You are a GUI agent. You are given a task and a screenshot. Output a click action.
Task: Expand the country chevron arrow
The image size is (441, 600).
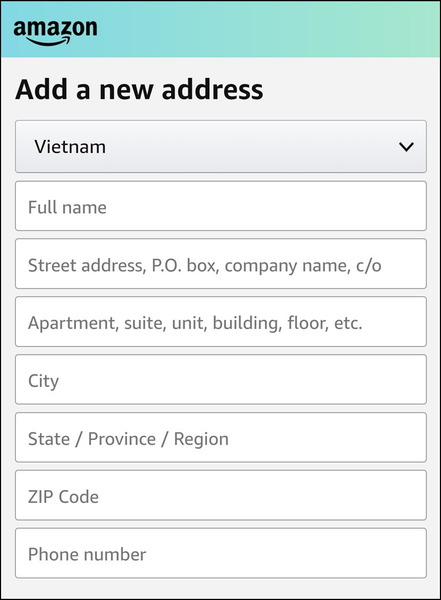[x=406, y=147]
